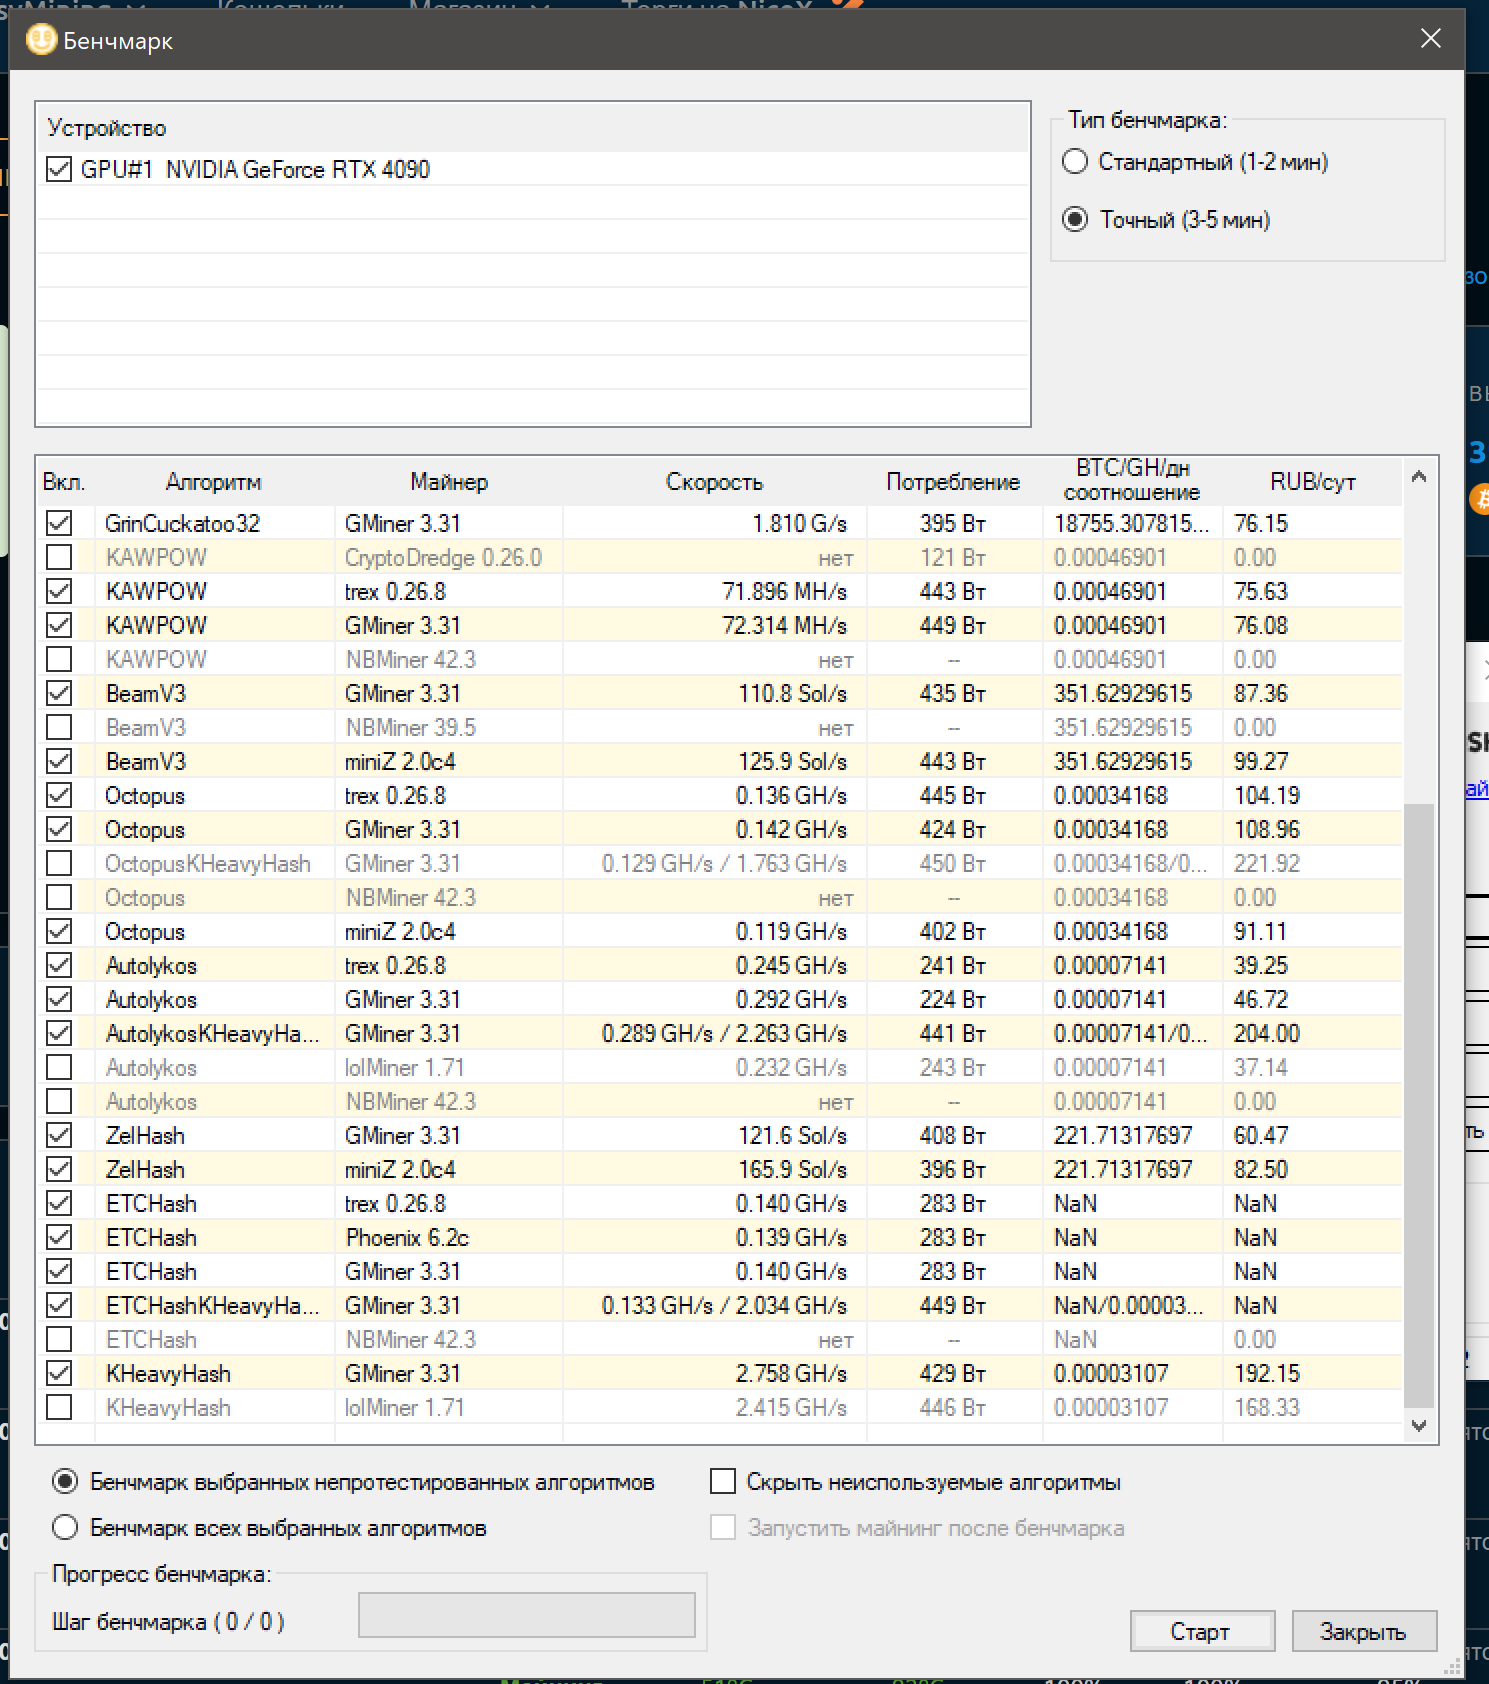1489x1684 pixels.
Task: Toggle ZelHash GMiner 3.31 checkbox
Action: click(x=59, y=1135)
